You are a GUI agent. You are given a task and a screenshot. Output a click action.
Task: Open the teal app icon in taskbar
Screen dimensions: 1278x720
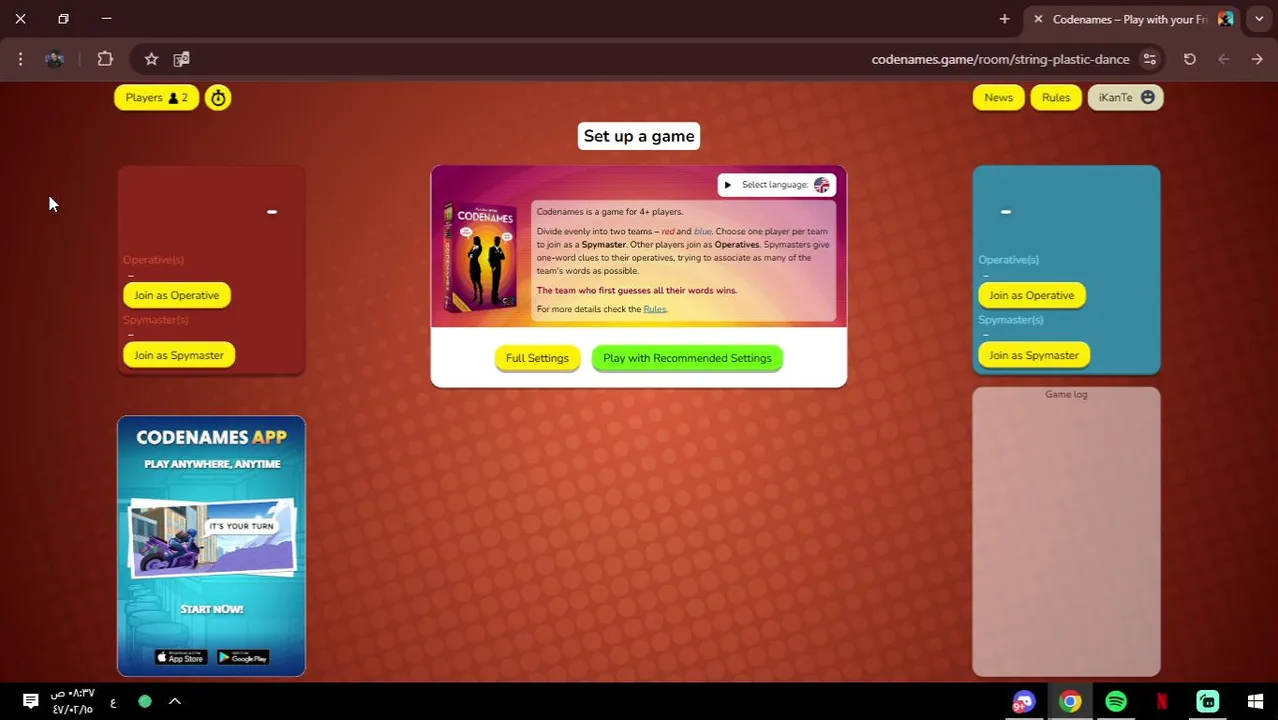(1208, 702)
